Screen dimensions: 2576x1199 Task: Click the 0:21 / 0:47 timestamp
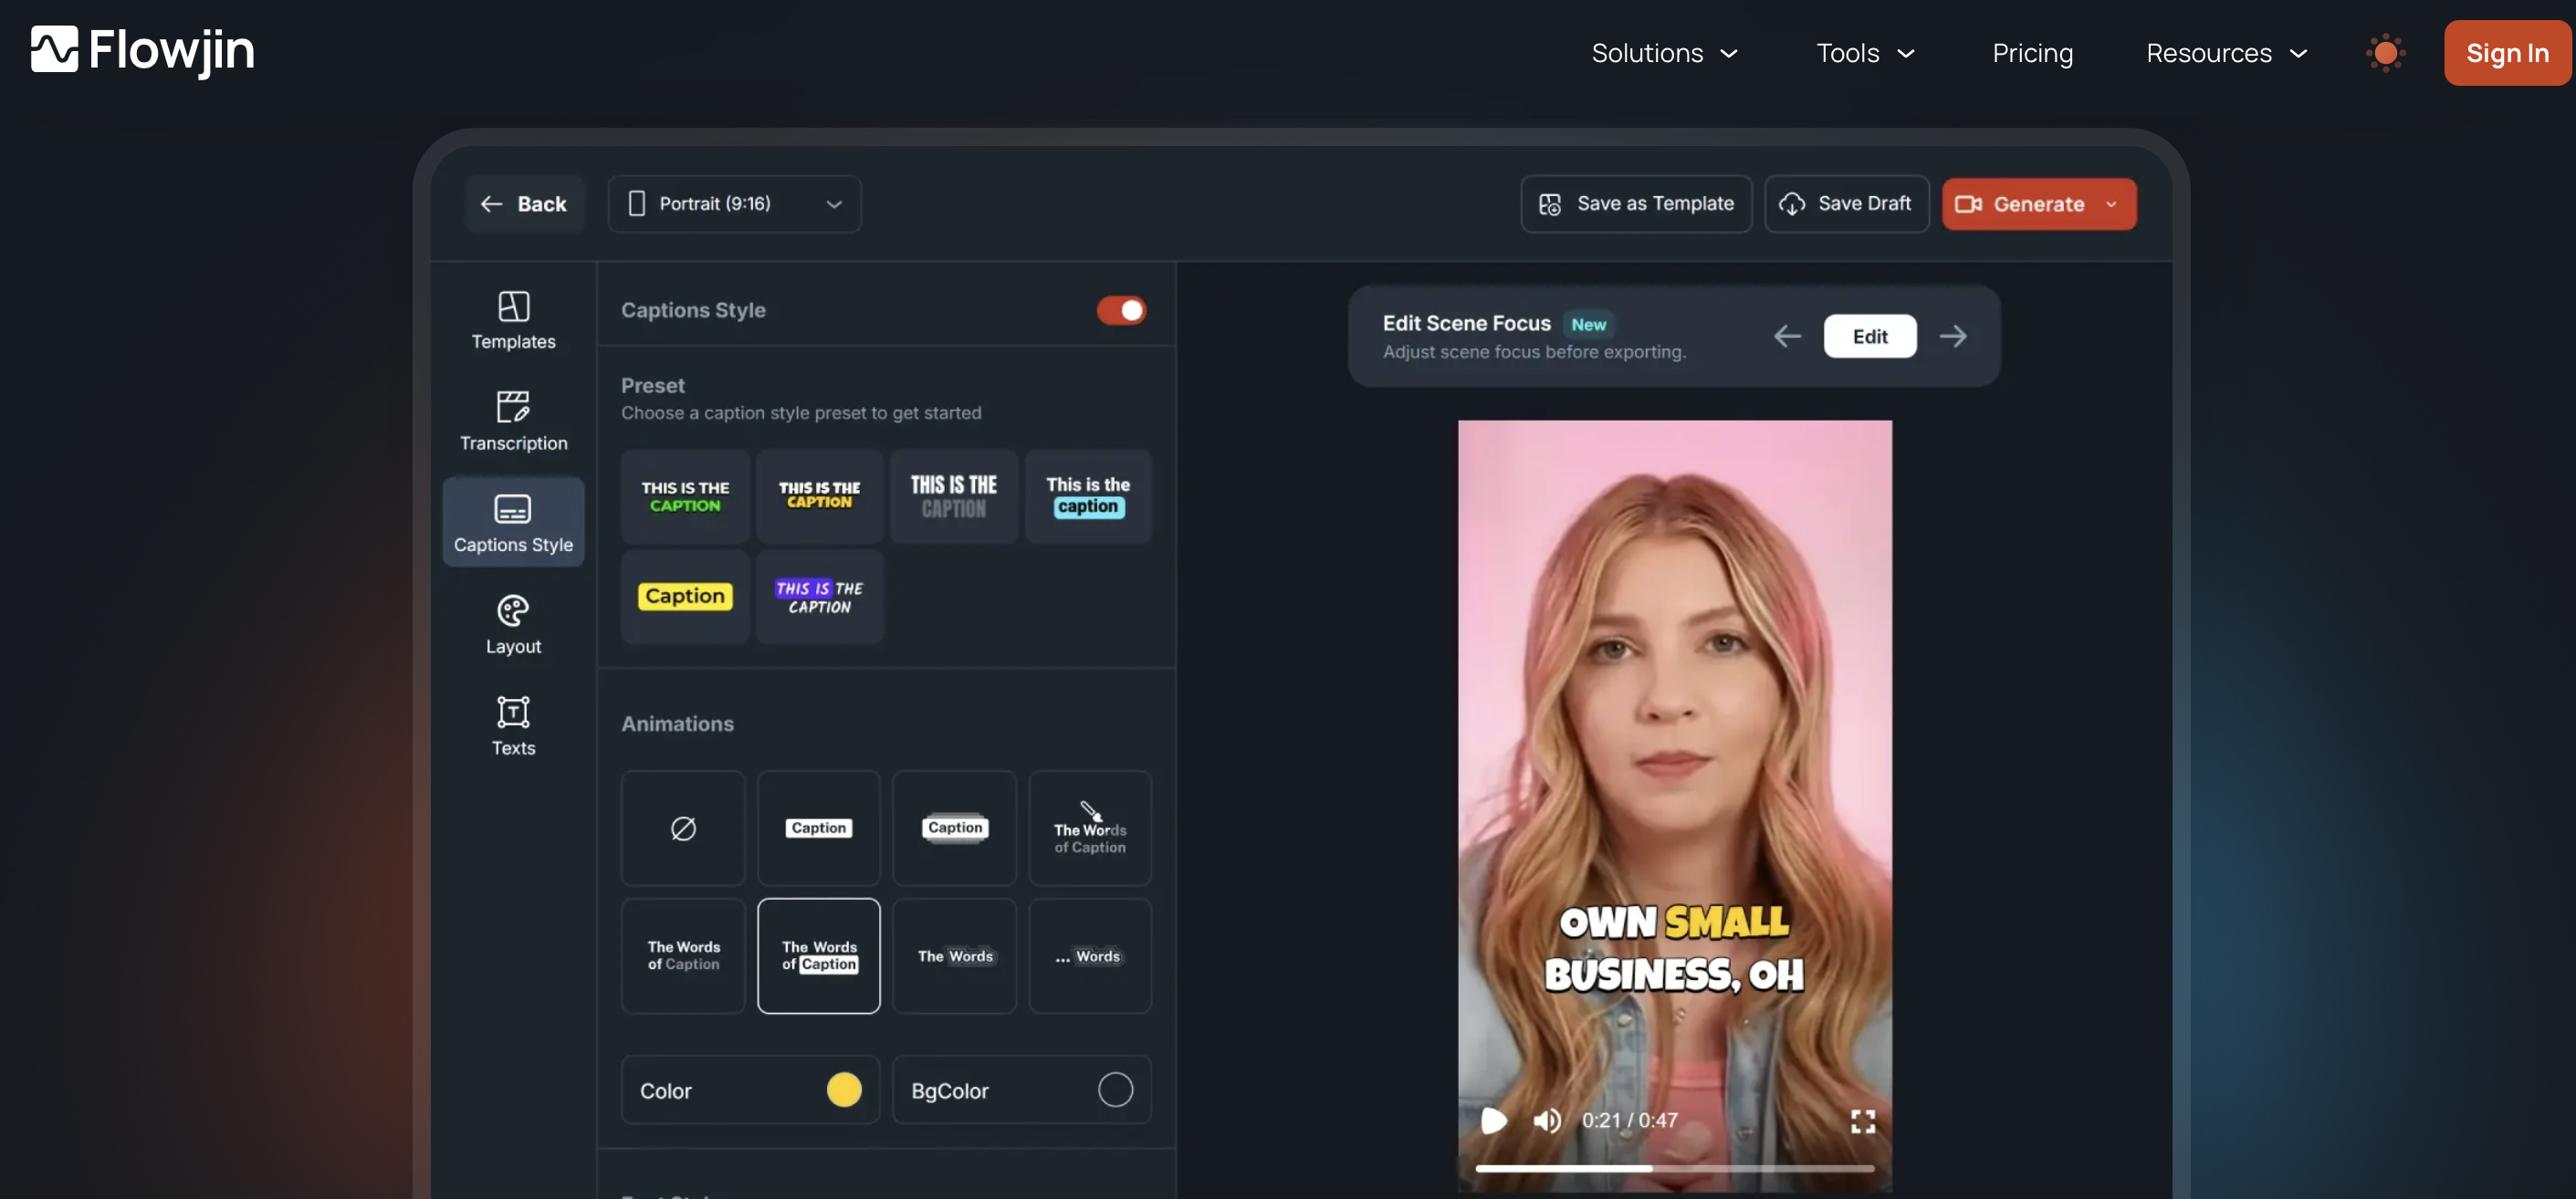(x=1629, y=1120)
